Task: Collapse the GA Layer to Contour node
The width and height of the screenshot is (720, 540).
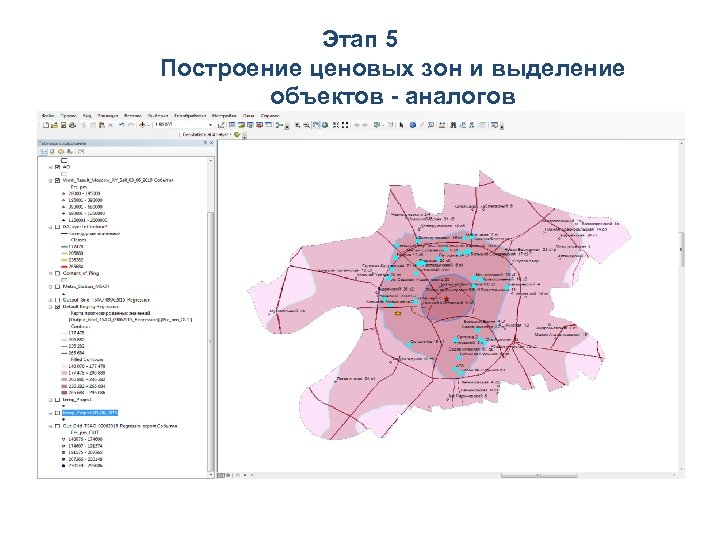Action: pyautogui.click(x=51, y=227)
